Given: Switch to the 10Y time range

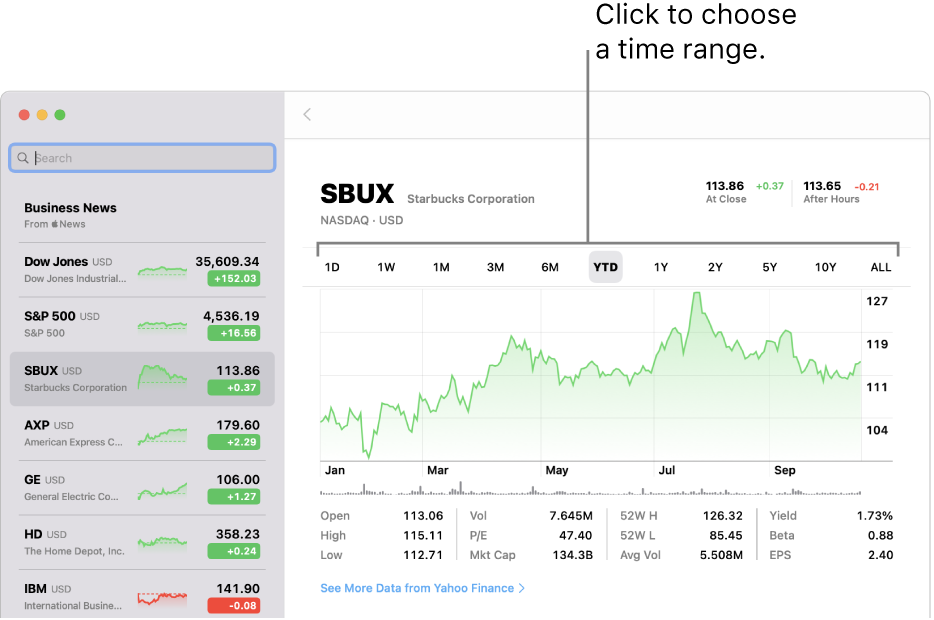Looking at the screenshot, I should coord(825,267).
